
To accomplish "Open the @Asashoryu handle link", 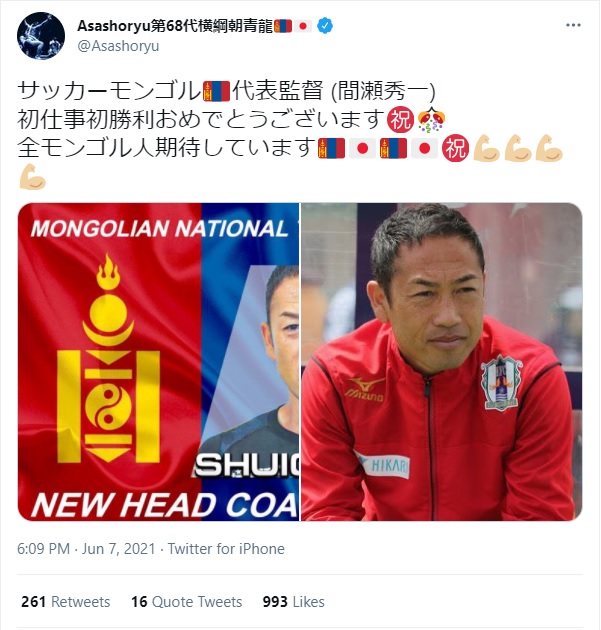I will pos(118,46).
